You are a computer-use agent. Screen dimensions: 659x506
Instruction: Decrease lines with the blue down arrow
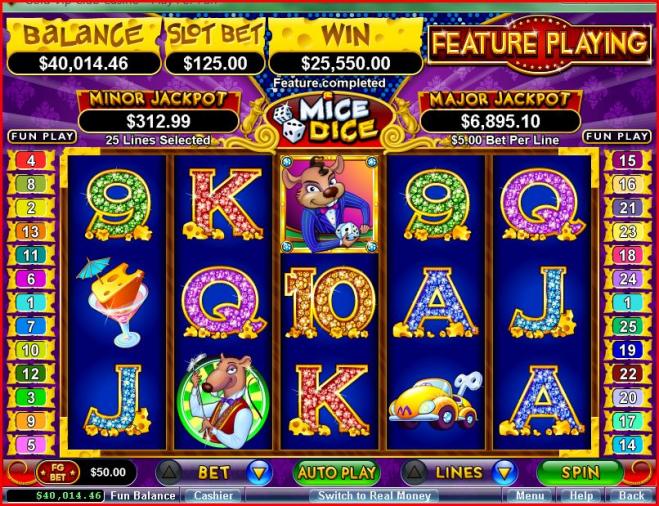tap(504, 473)
